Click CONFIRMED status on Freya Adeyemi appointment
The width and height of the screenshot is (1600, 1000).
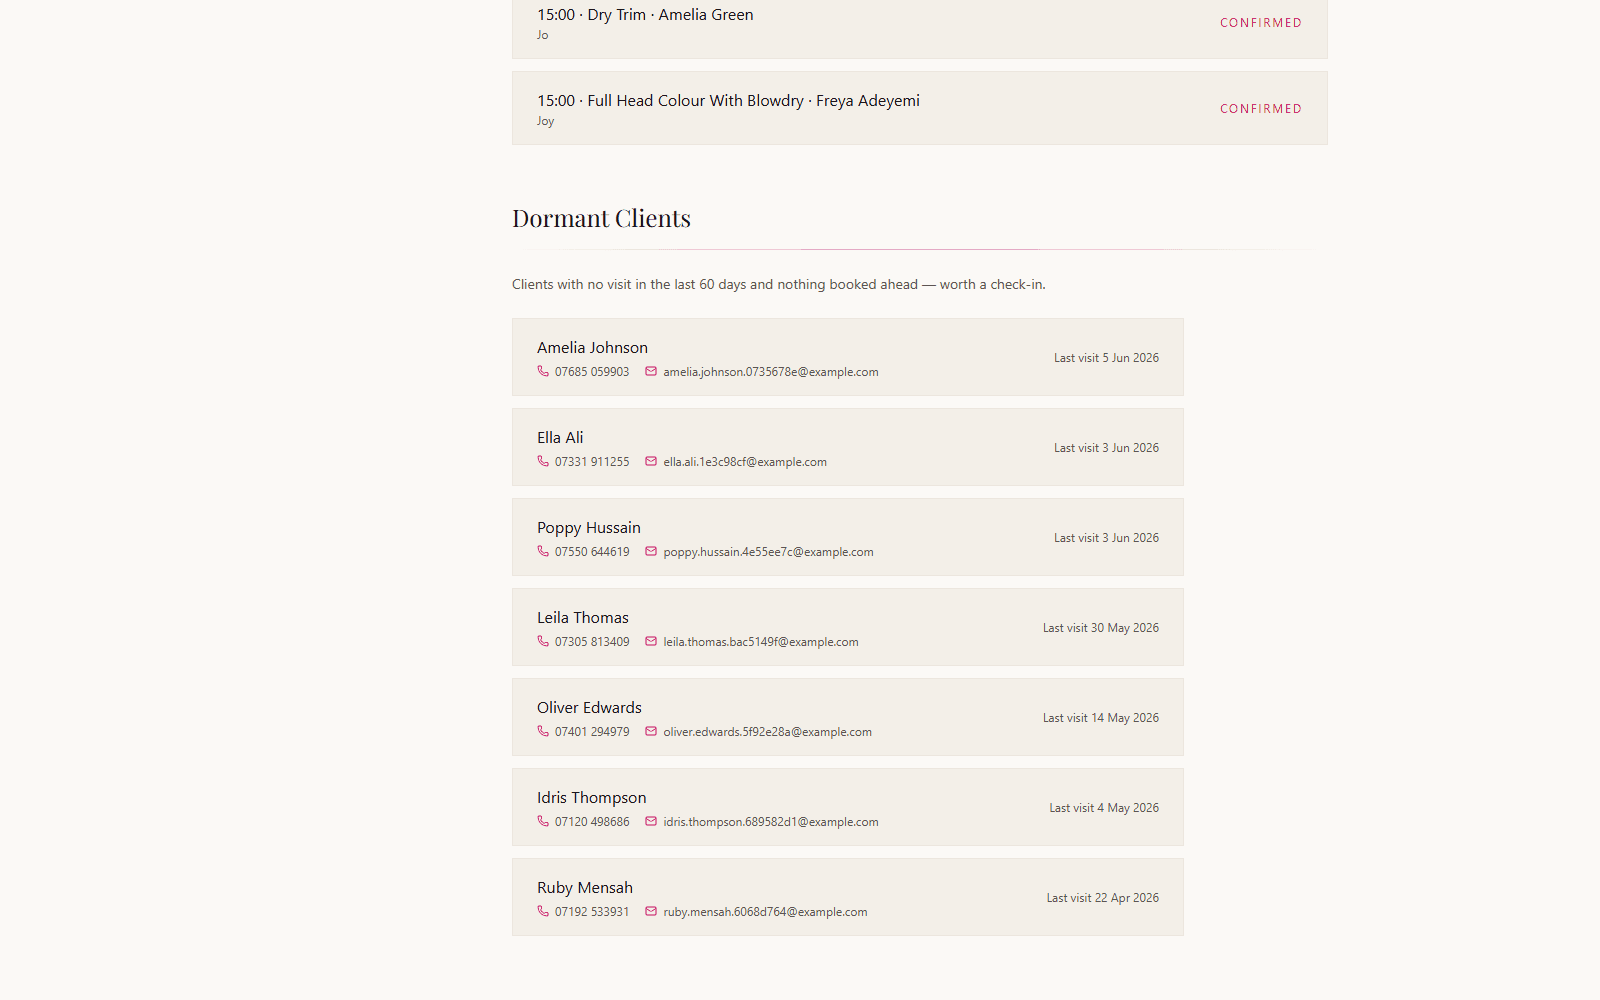point(1261,109)
